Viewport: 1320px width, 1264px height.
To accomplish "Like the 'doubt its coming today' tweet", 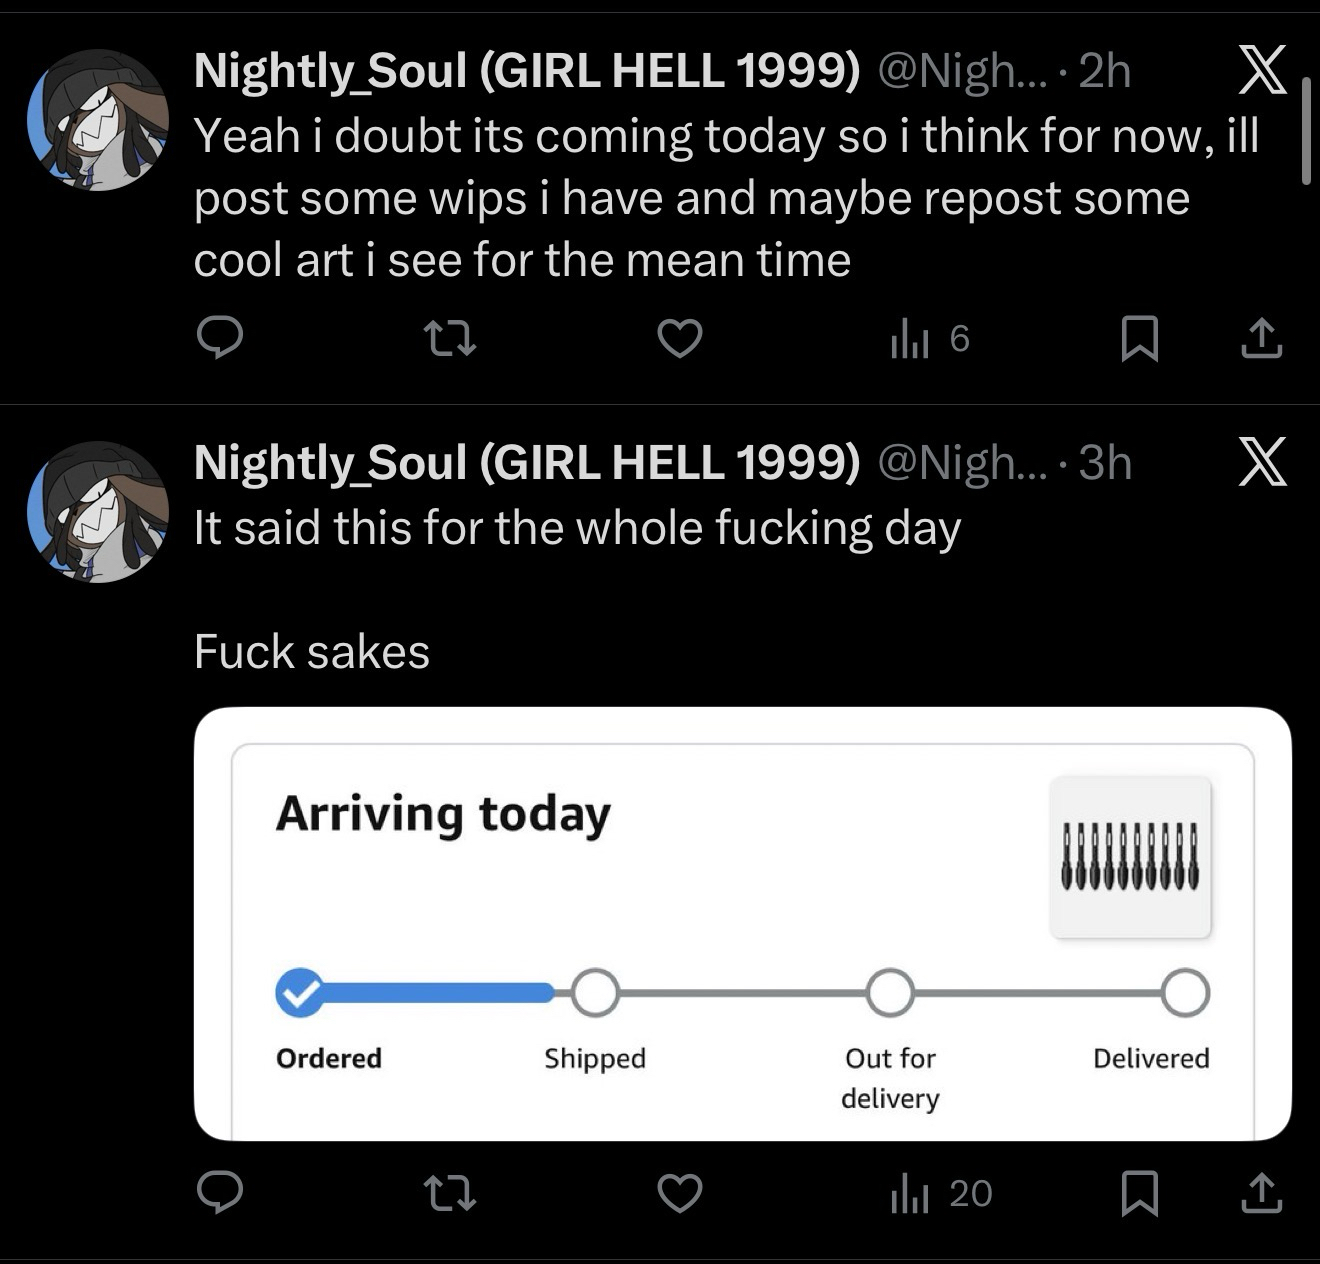I will 680,339.
